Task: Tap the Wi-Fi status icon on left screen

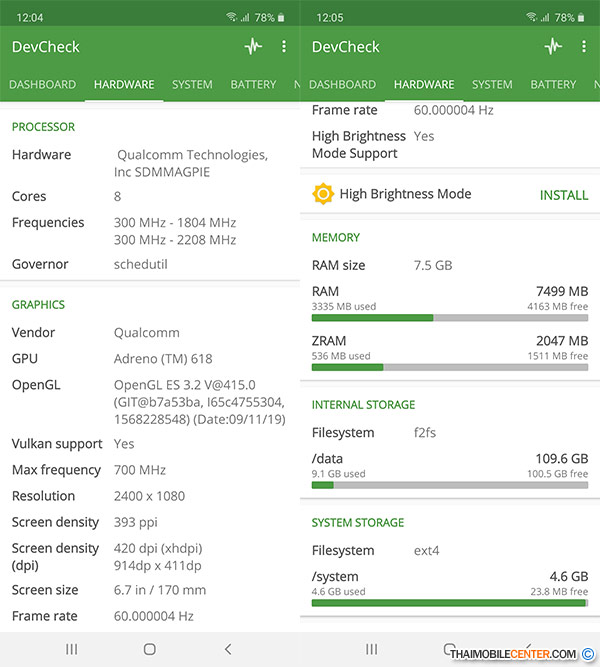Action: click(231, 17)
